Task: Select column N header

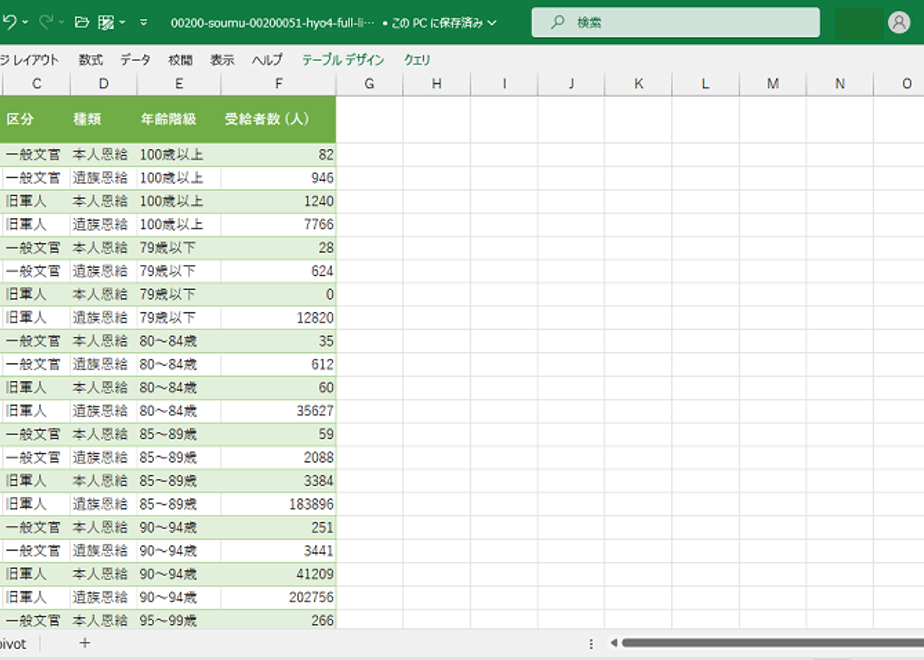Action: pyautogui.click(x=840, y=84)
